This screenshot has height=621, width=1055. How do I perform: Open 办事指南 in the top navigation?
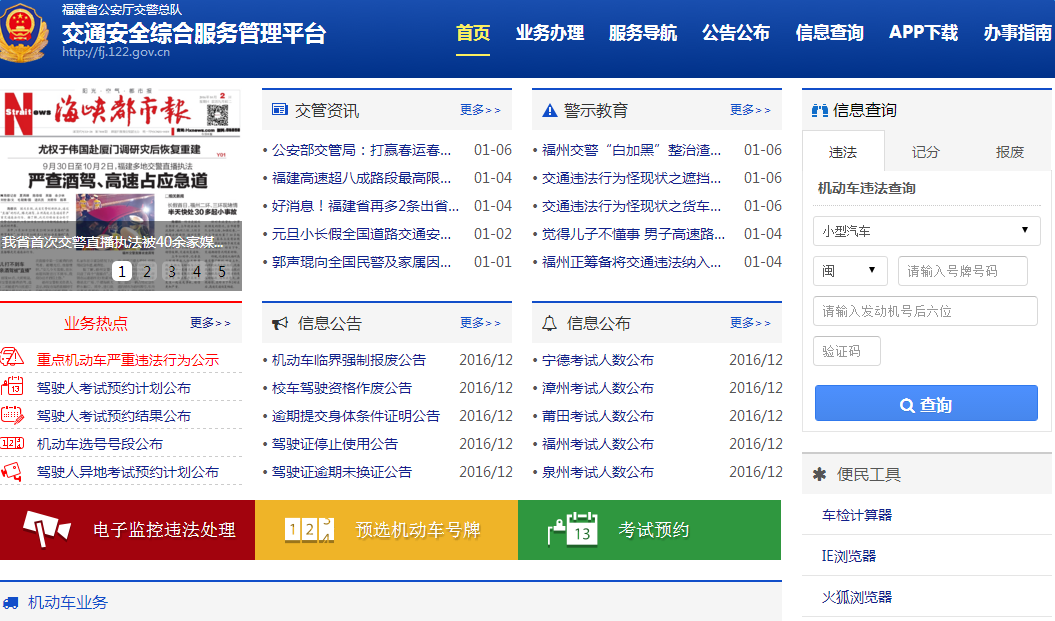click(x=1017, y=33)
